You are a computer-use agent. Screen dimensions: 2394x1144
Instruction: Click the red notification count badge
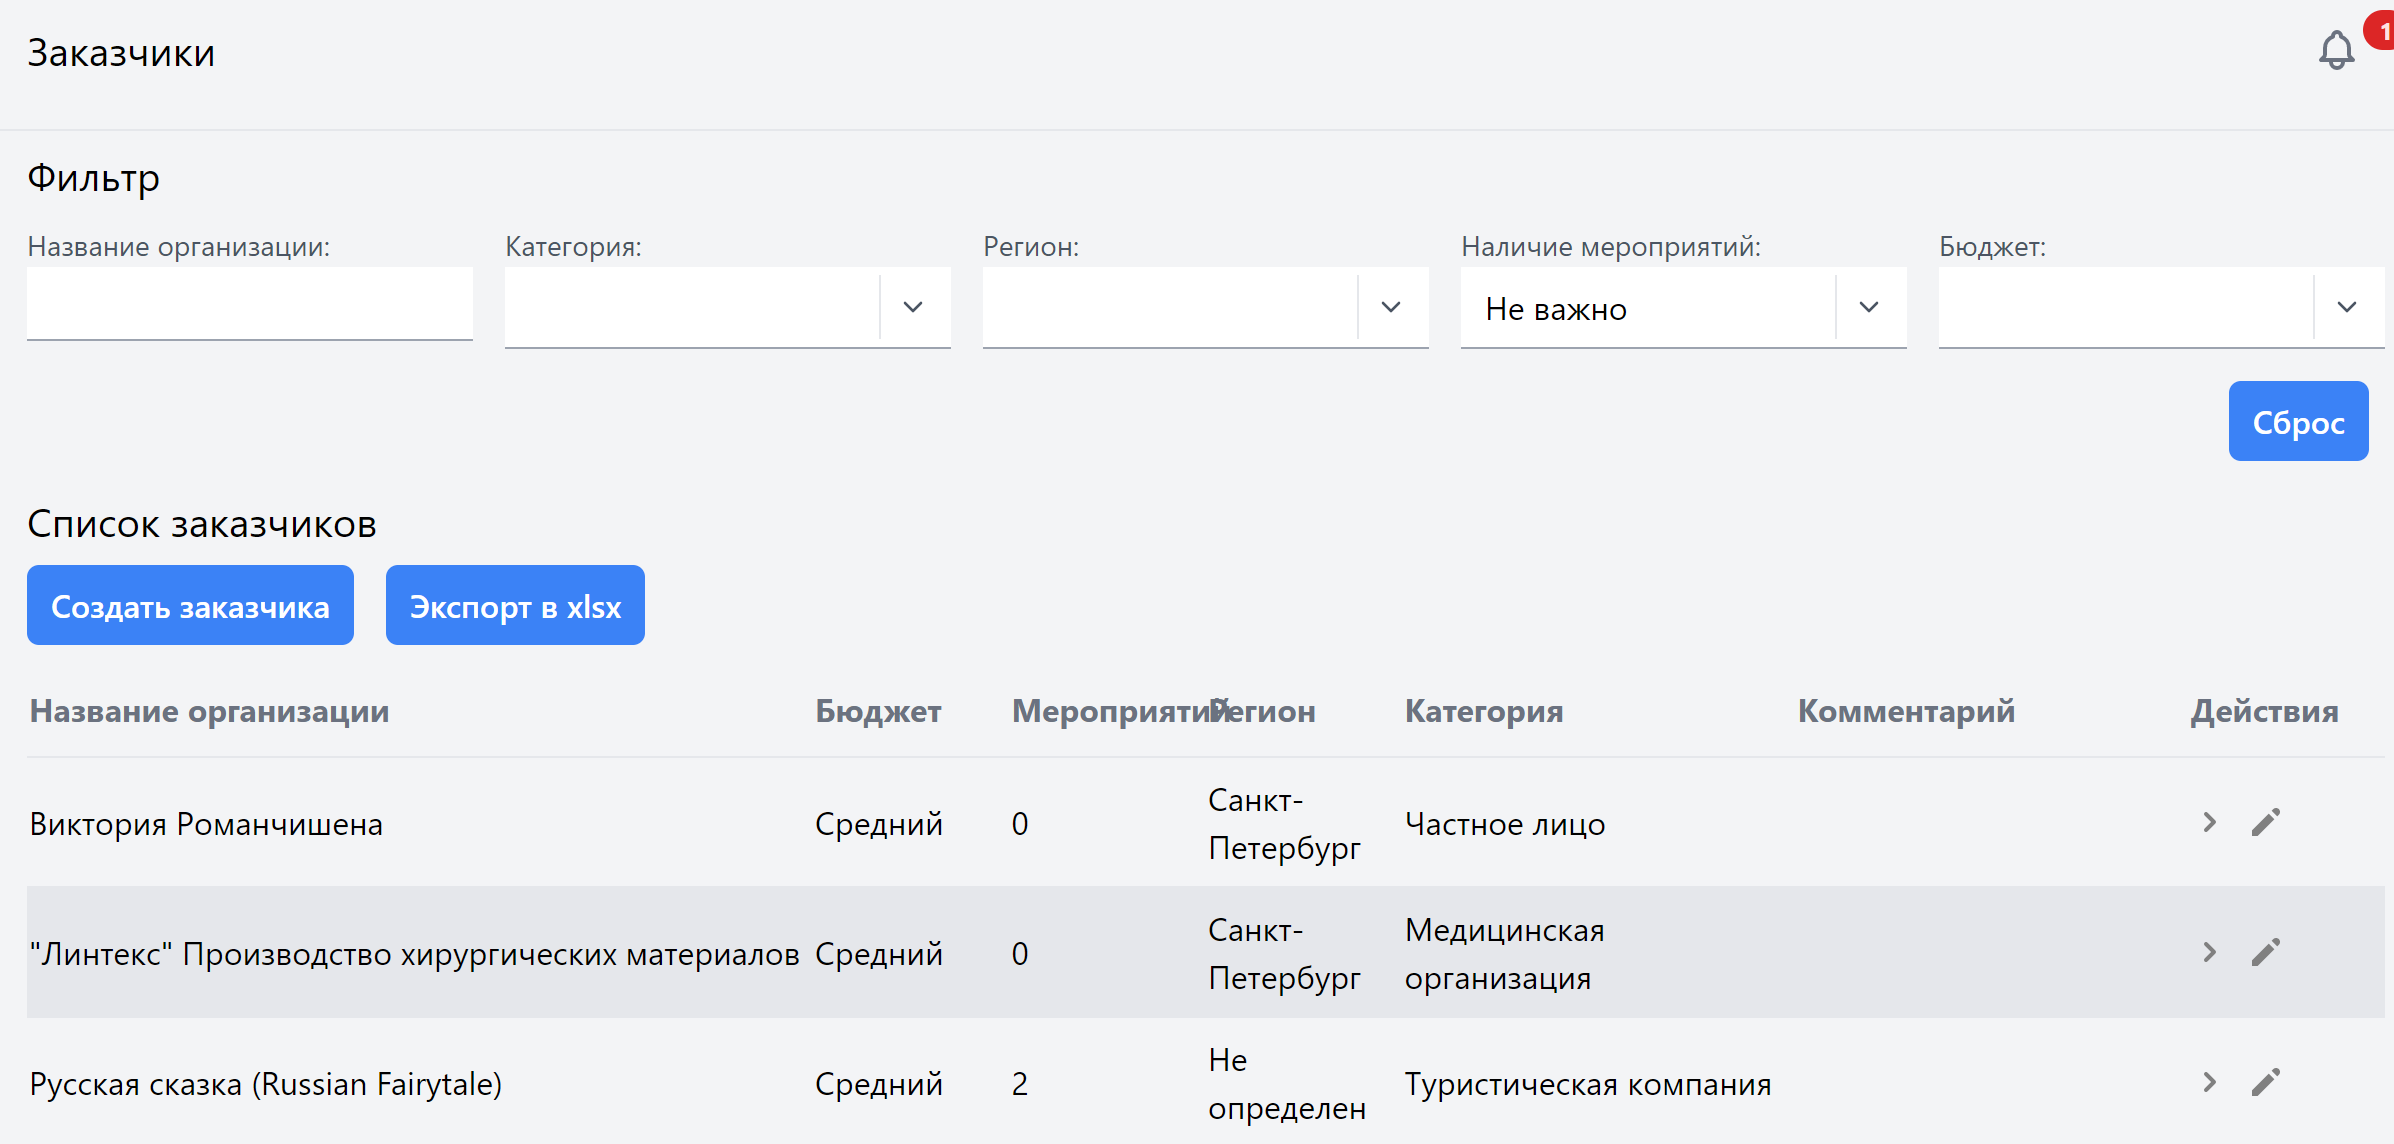tap(2381, 30)
